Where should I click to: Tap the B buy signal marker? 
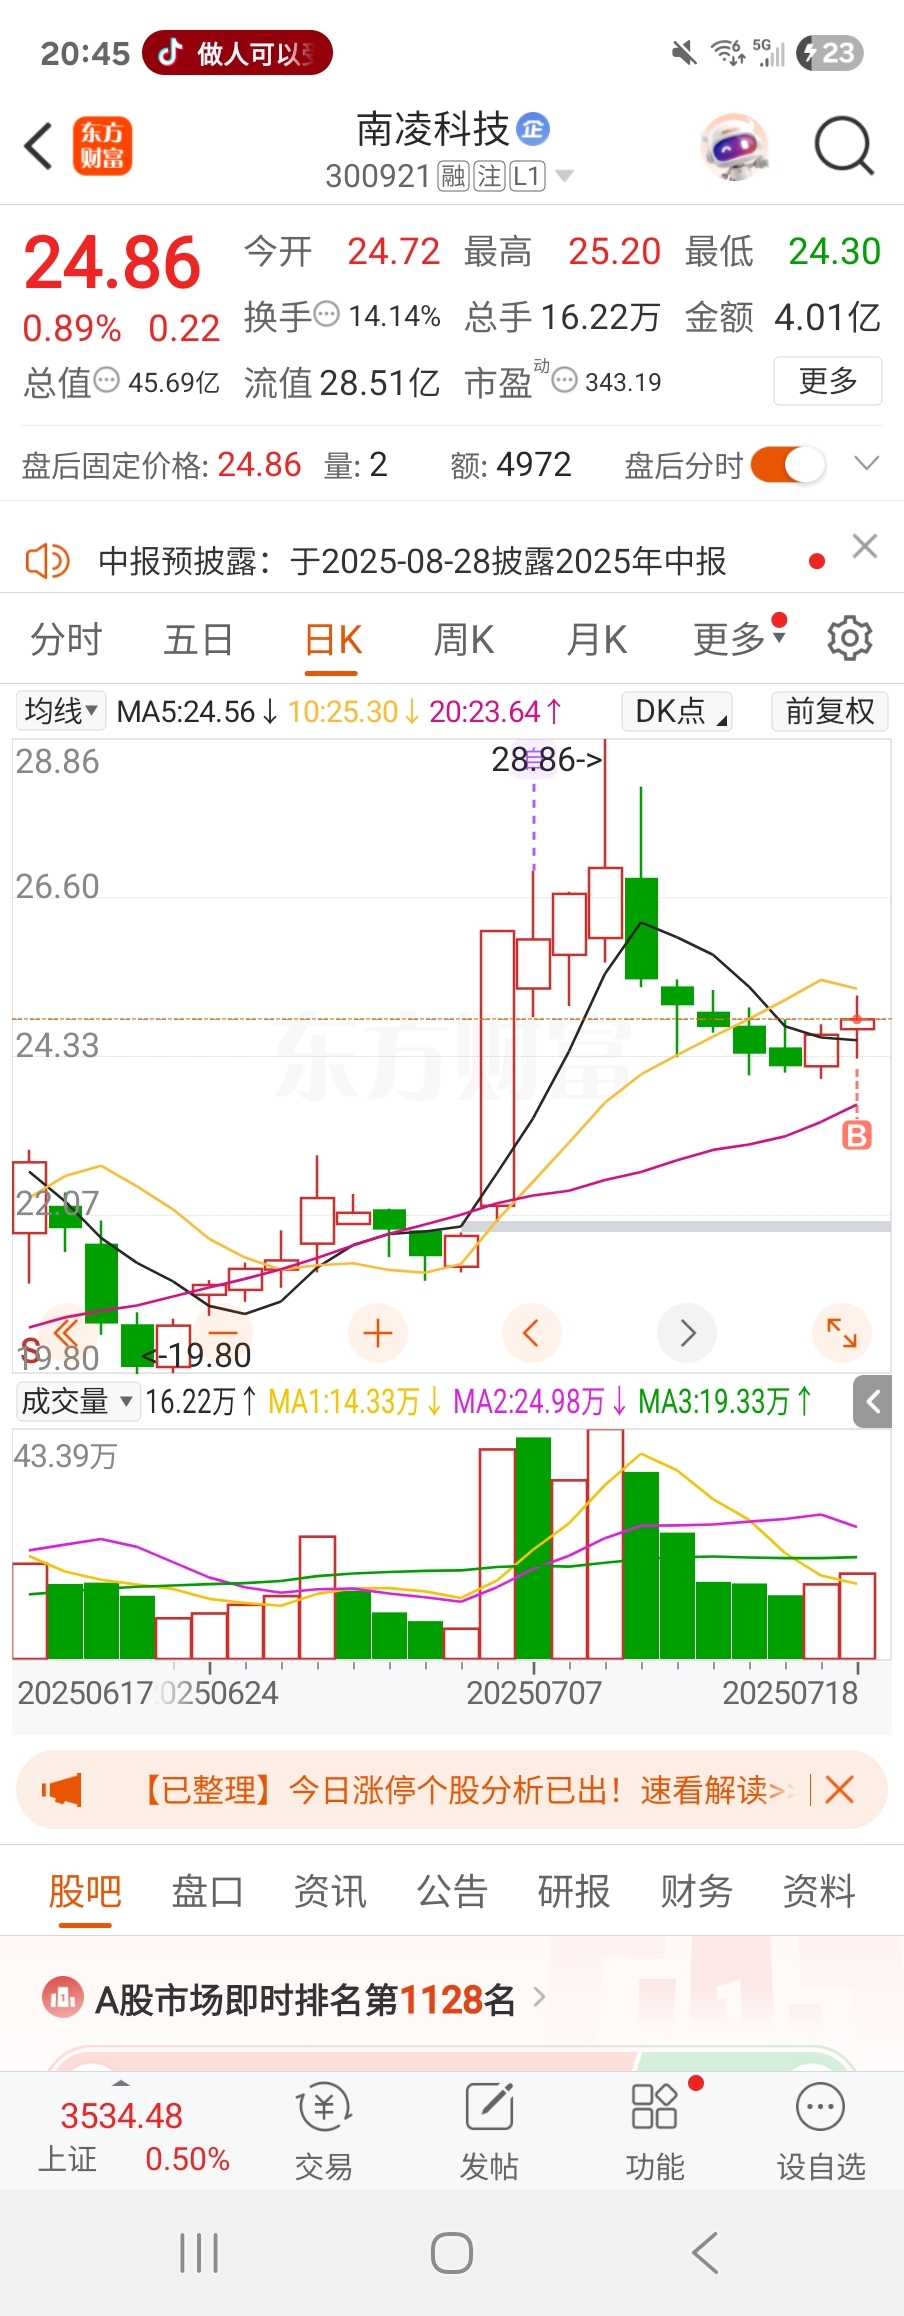(x=857, y=1135)
